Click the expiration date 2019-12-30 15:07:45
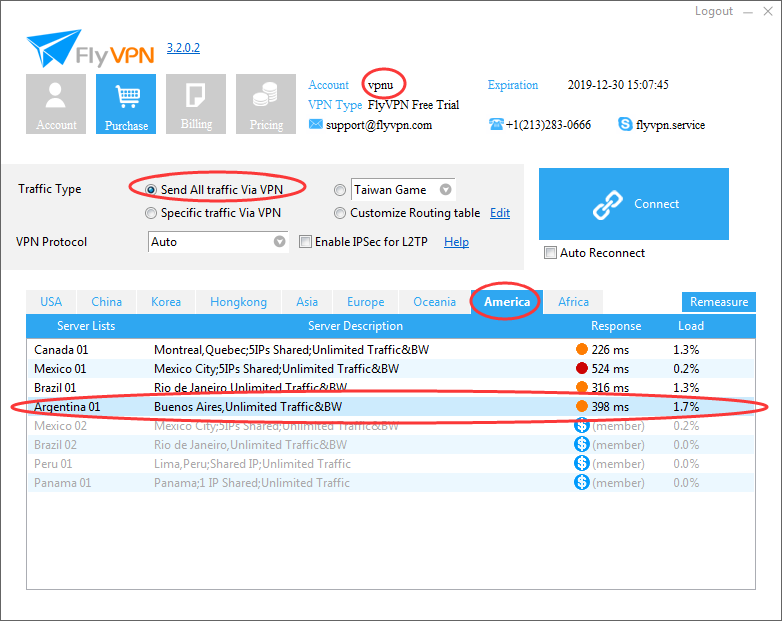Screen dimensions: 782x621 pos(618,85)
